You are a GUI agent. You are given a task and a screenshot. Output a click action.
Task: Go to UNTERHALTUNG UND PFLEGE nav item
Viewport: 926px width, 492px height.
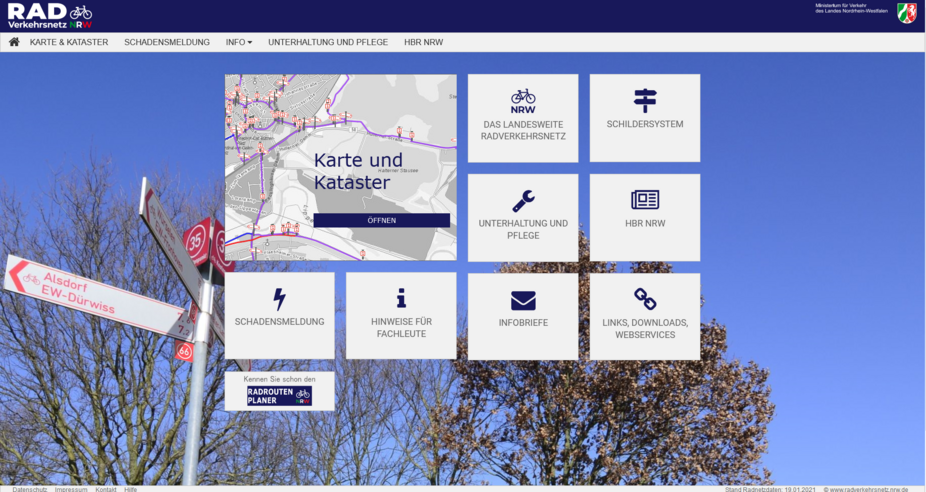point(328,42)
